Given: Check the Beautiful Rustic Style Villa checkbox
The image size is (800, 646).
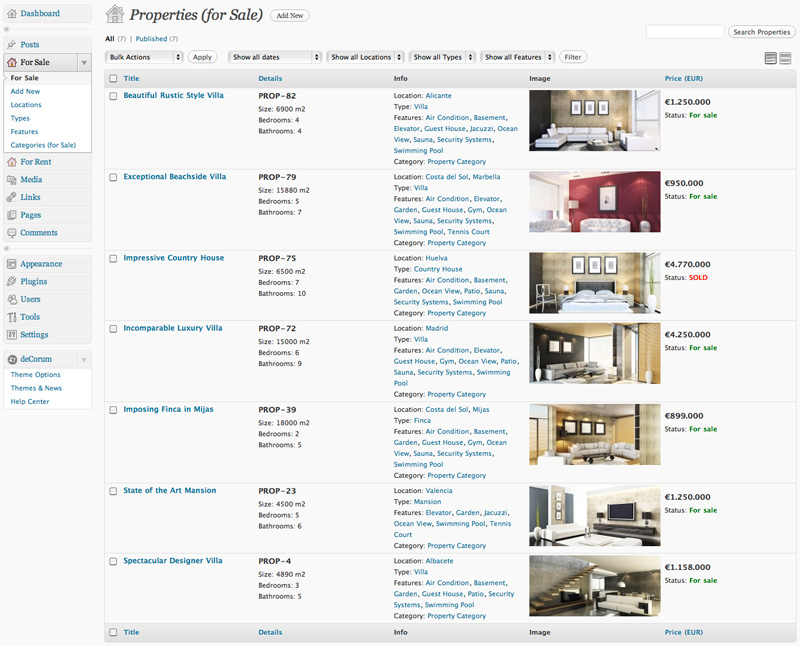Looking at the screenshot, I should 113,96.
